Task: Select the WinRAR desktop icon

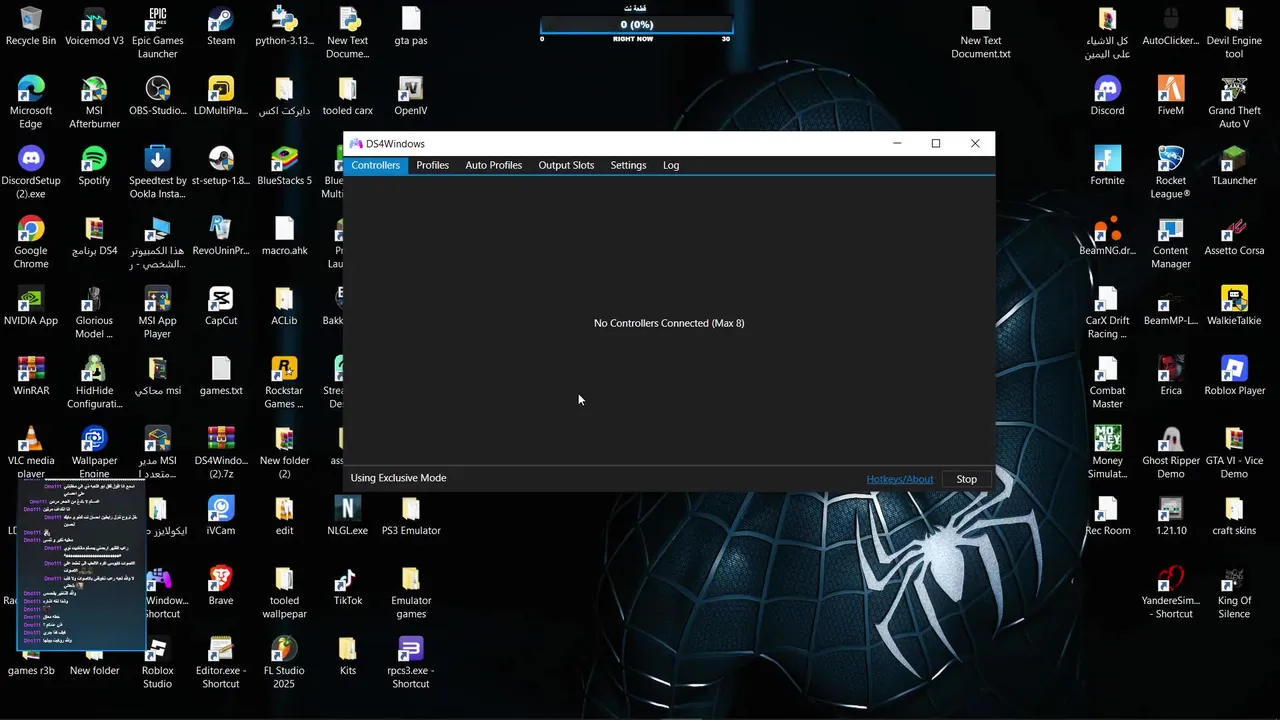Action: pos(31,377)
